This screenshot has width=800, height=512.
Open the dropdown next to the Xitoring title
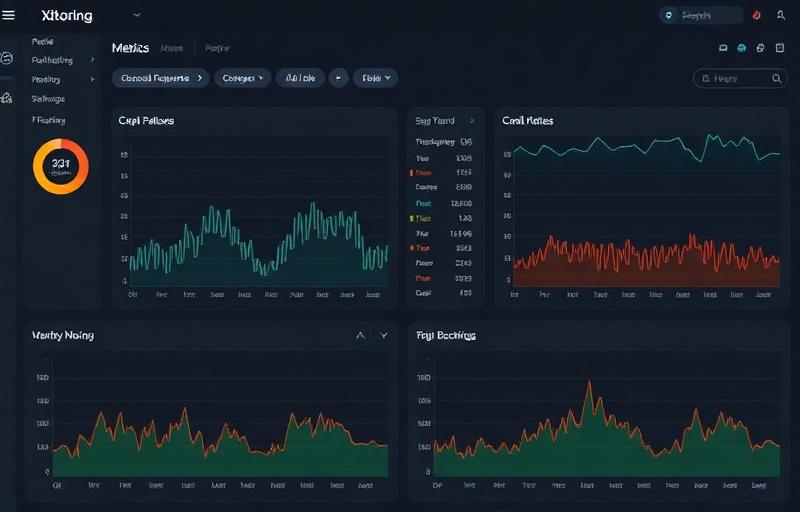(x=136, y=16)
